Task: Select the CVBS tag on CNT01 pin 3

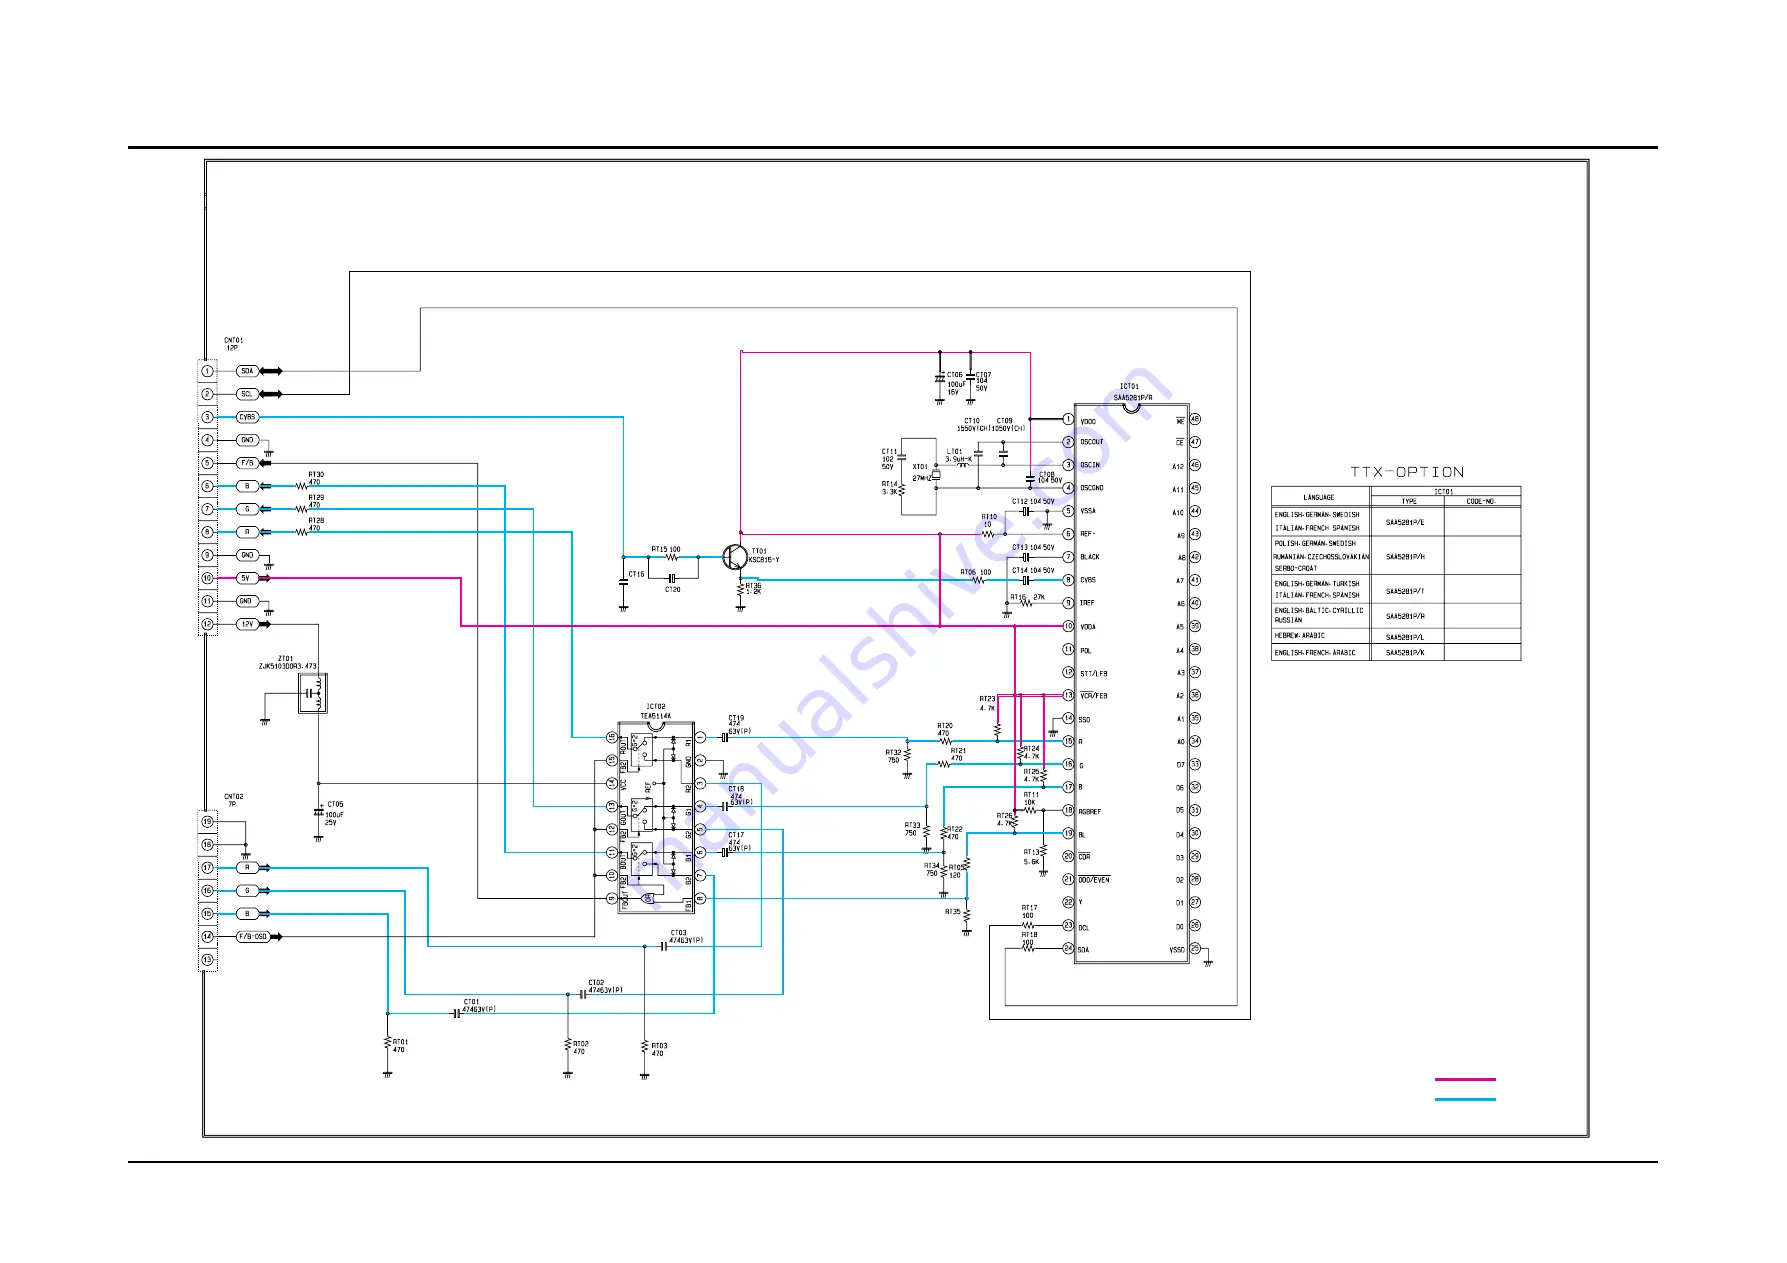Action: click(x=247, y=417)
